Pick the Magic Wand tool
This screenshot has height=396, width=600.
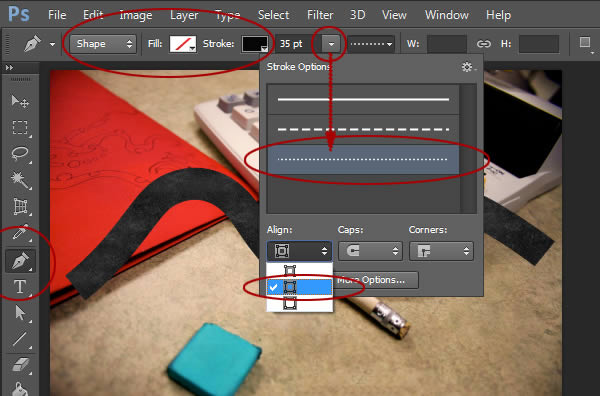click(x=20, y=180)
